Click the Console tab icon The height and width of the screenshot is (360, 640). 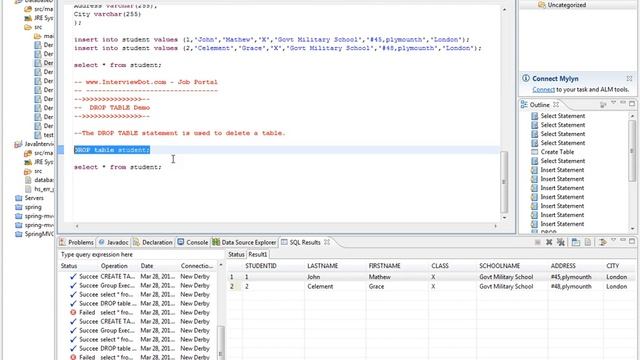tap(181, 242)
